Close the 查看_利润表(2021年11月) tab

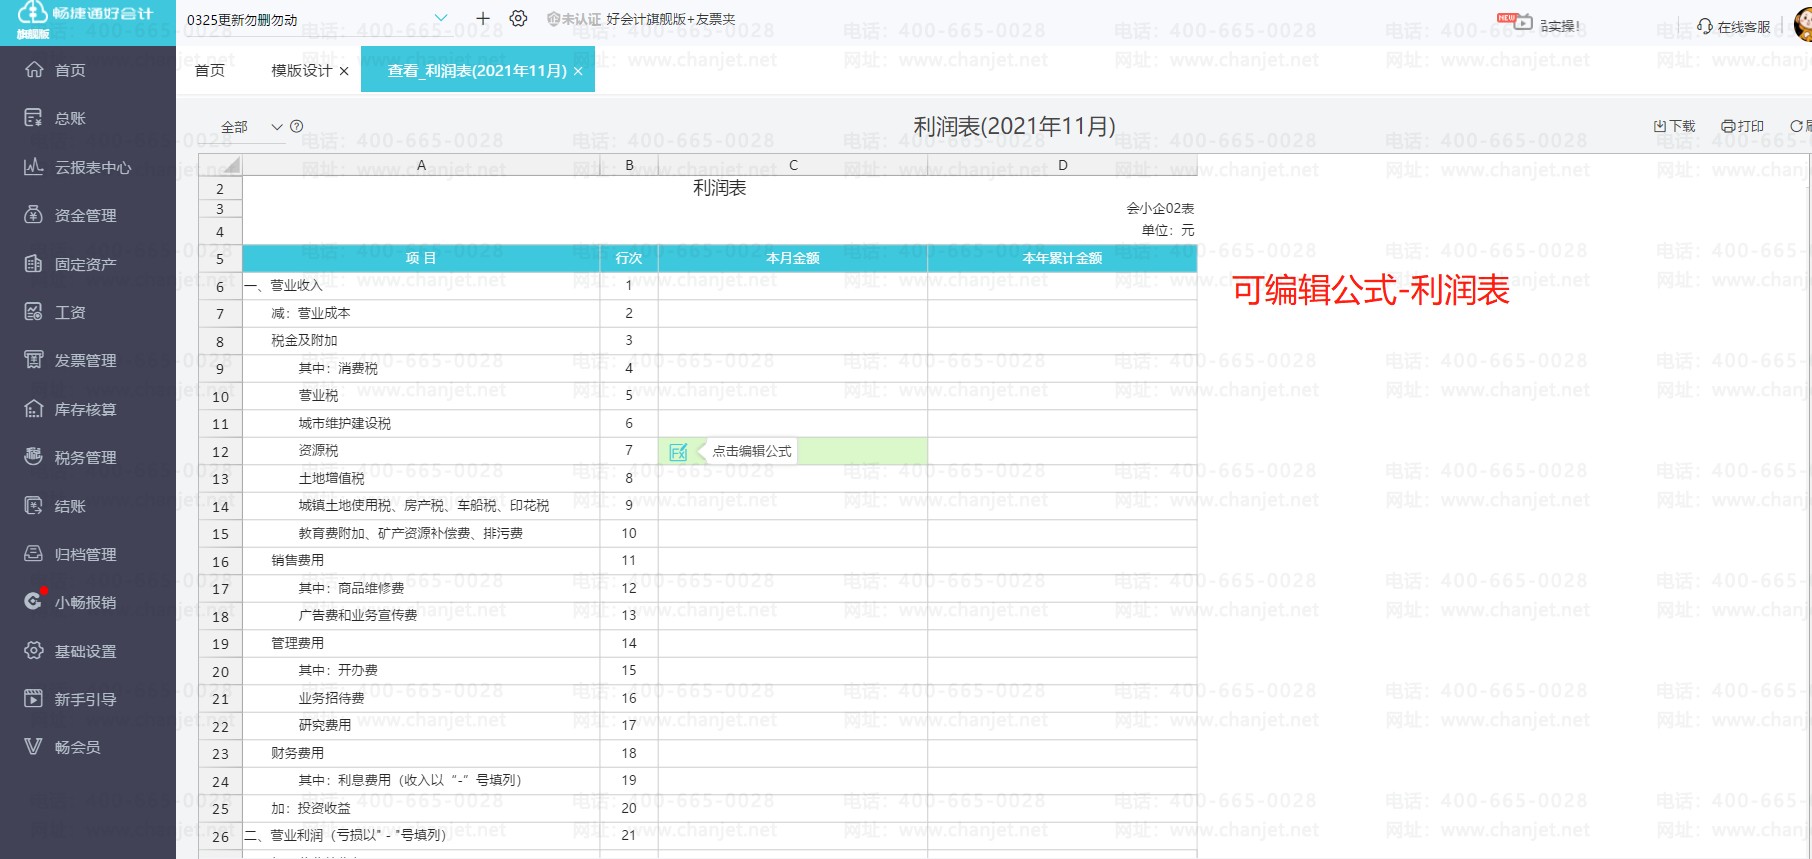tap(578, 71)
